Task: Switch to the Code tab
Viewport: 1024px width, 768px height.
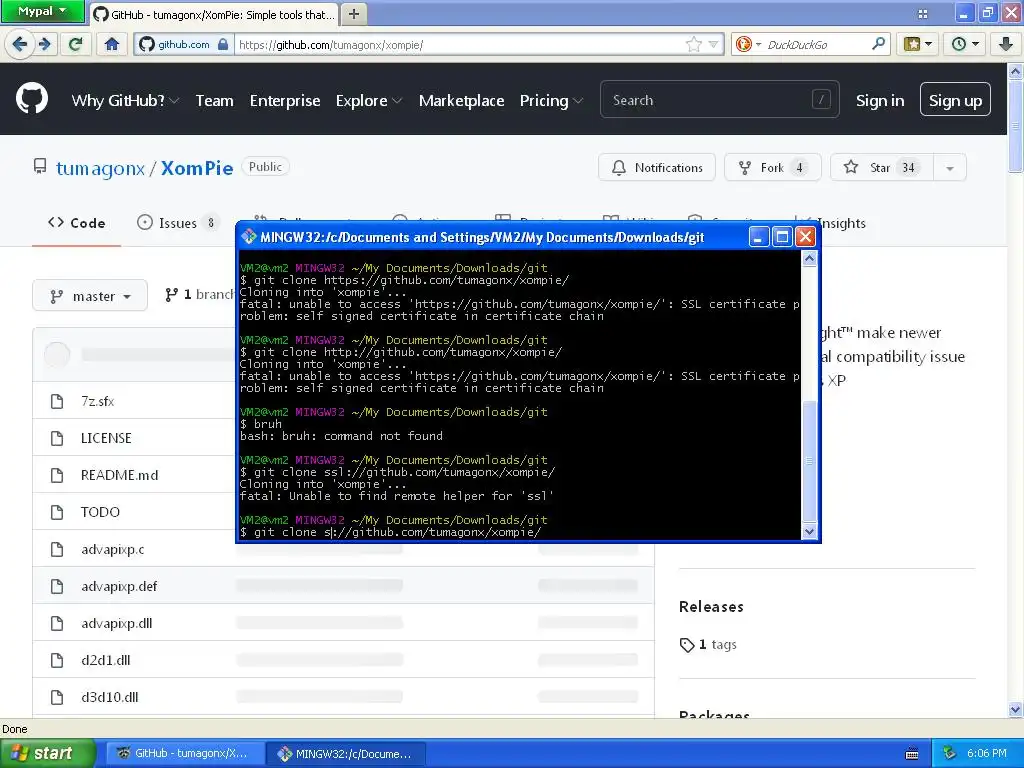Action: tap(76, 223)
